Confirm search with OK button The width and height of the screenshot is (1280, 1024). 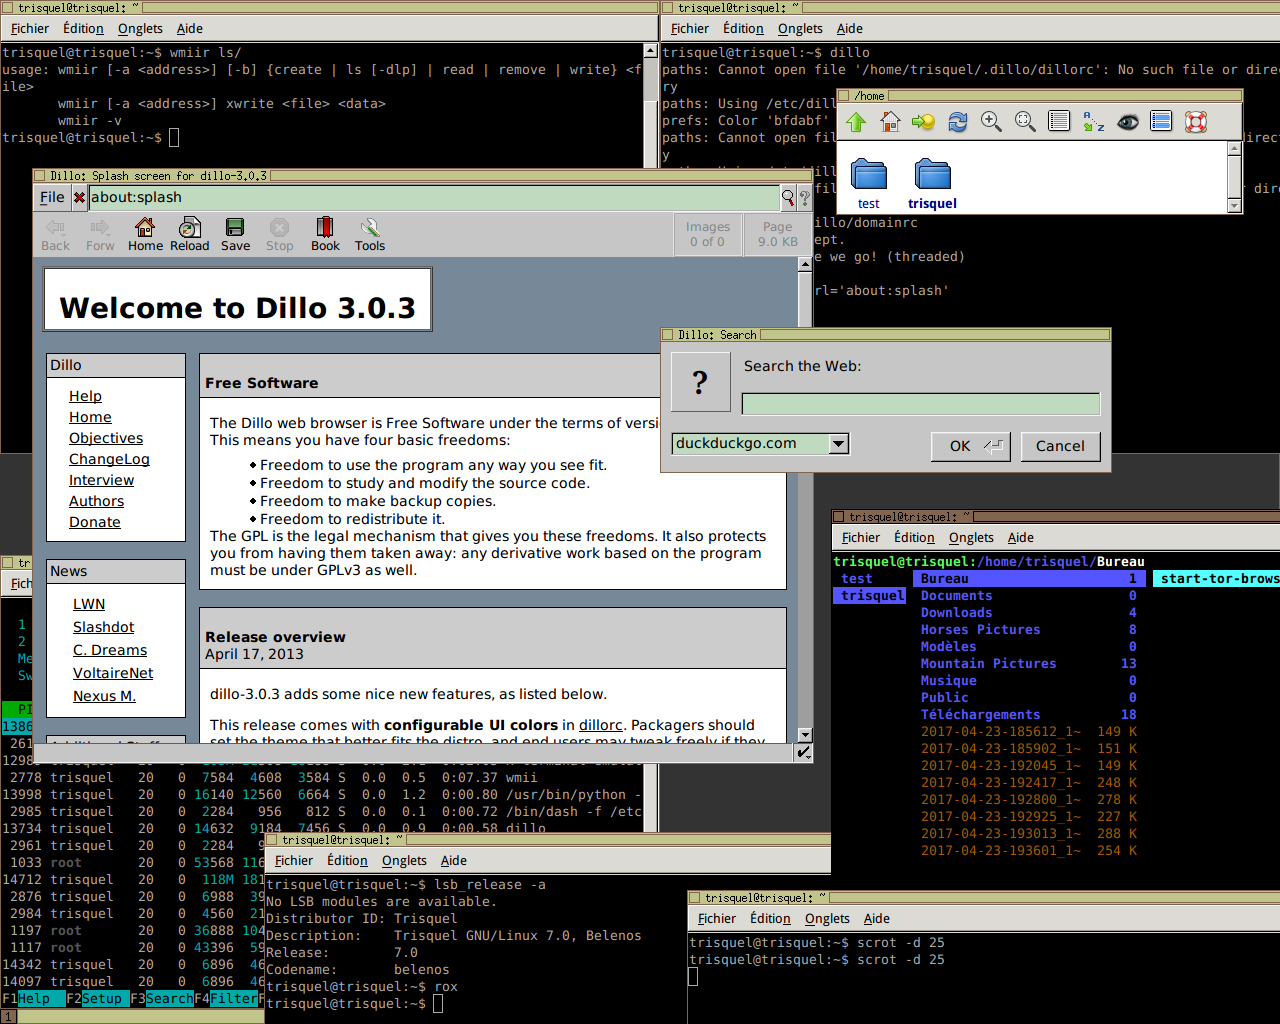point(970,446)
